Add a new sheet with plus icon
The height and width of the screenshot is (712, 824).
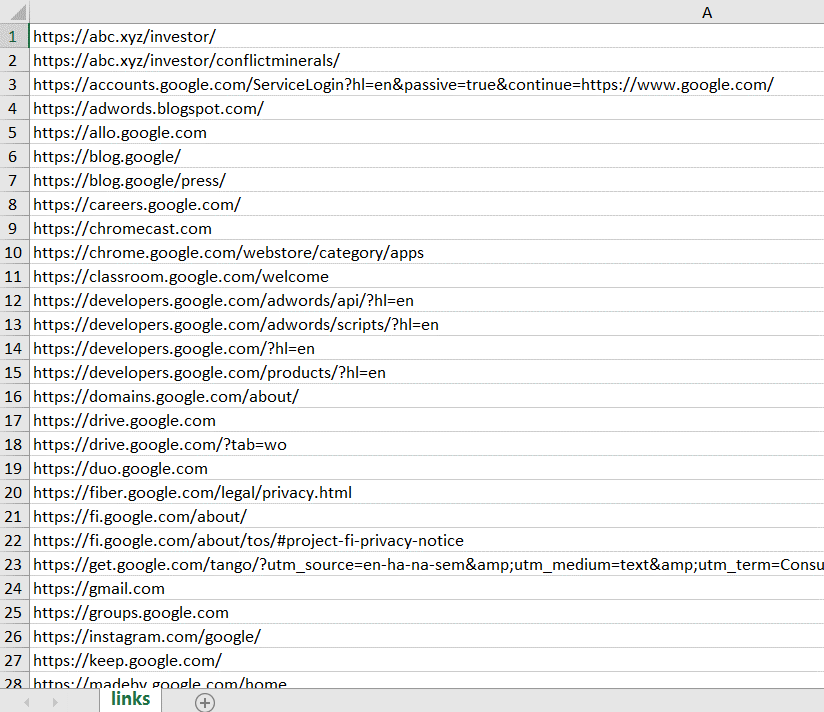click(205, 702)
